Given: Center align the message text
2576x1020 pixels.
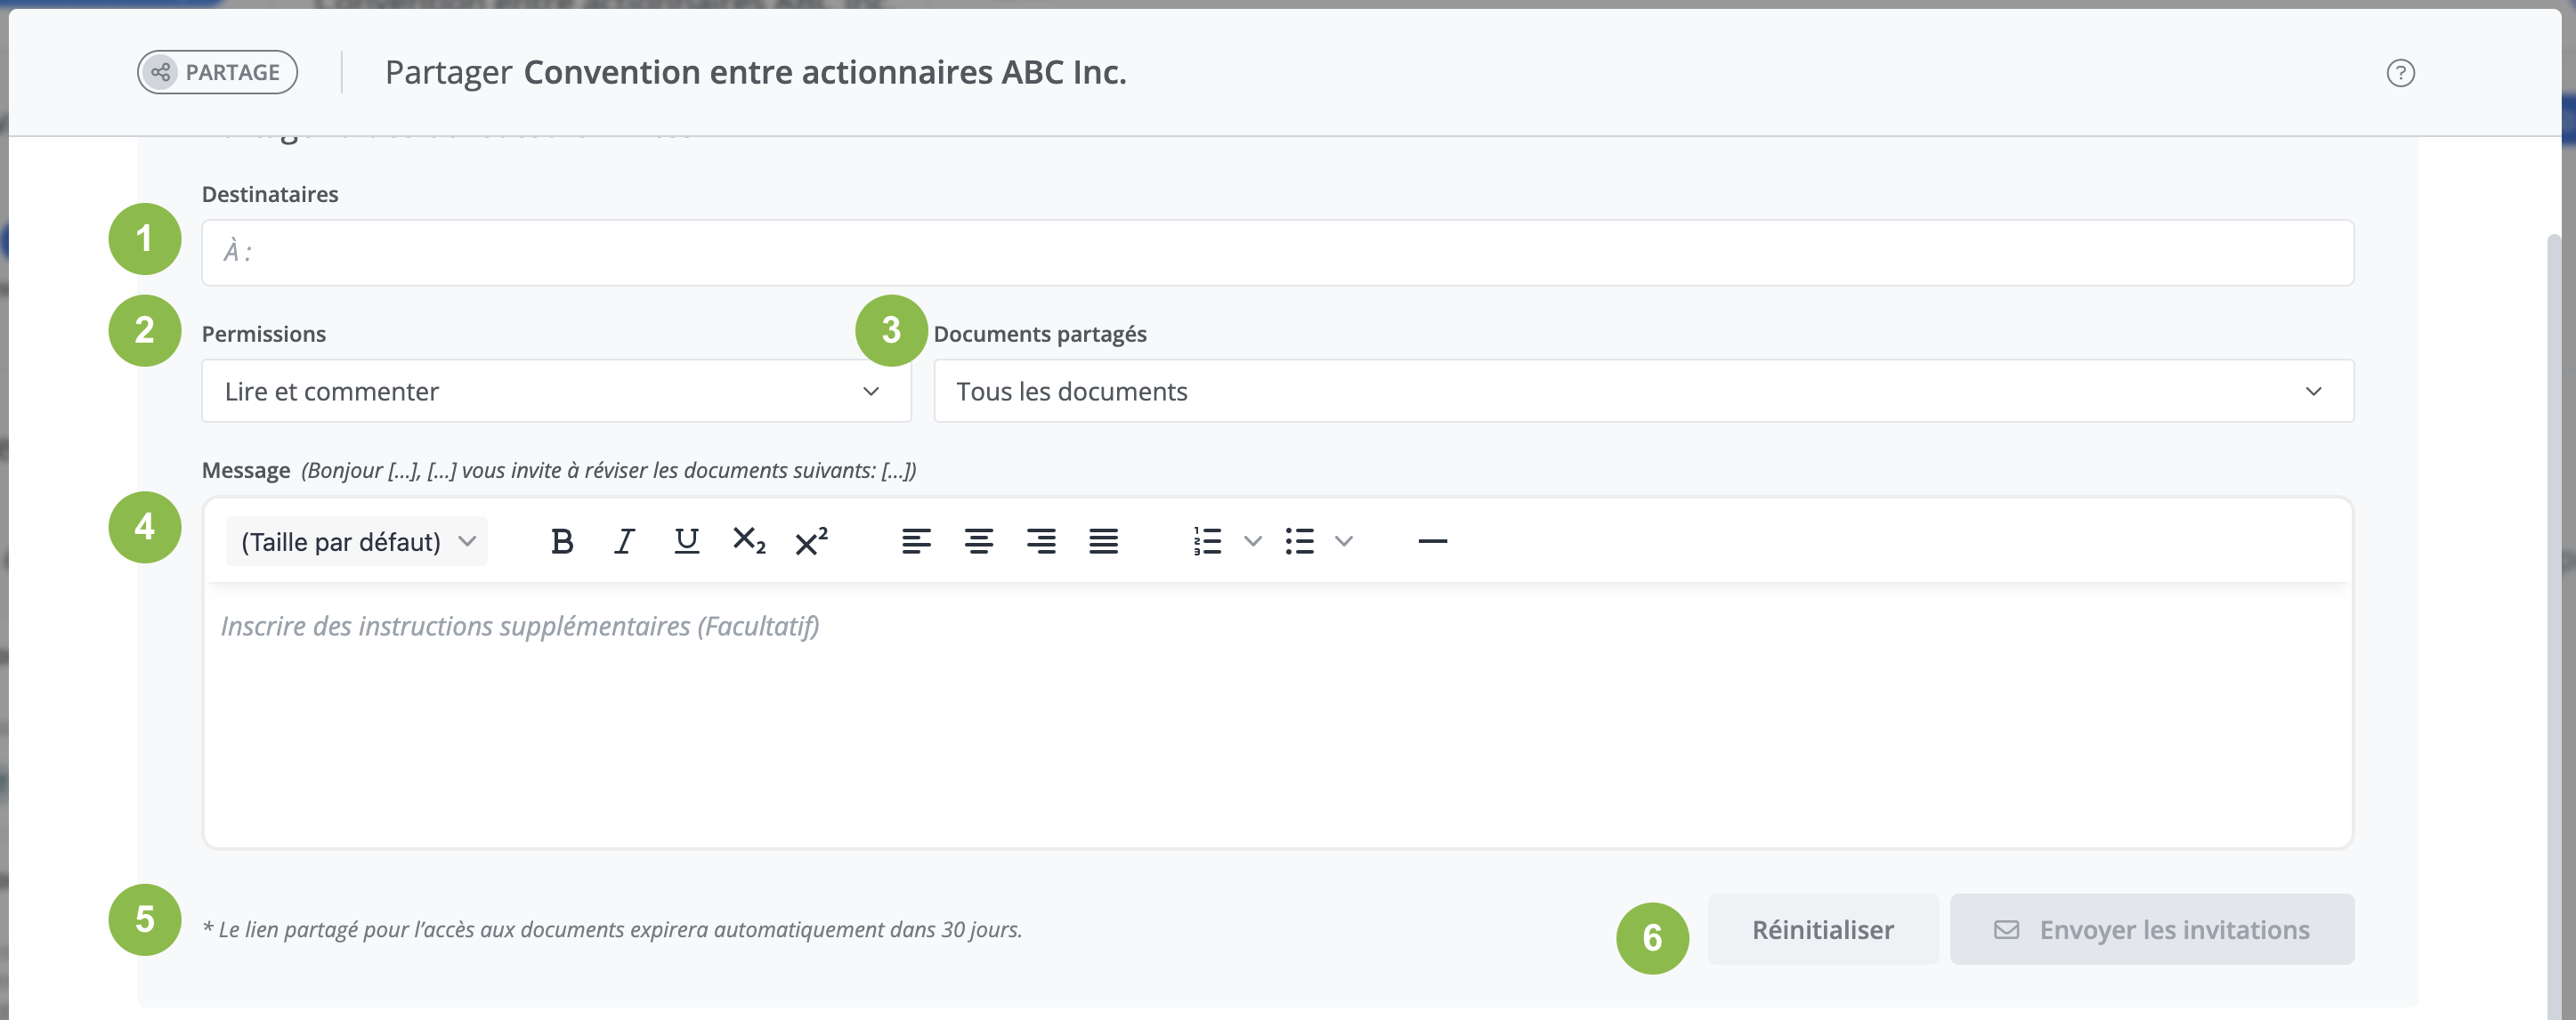Looking at the screenshot, I should [978, 541].
